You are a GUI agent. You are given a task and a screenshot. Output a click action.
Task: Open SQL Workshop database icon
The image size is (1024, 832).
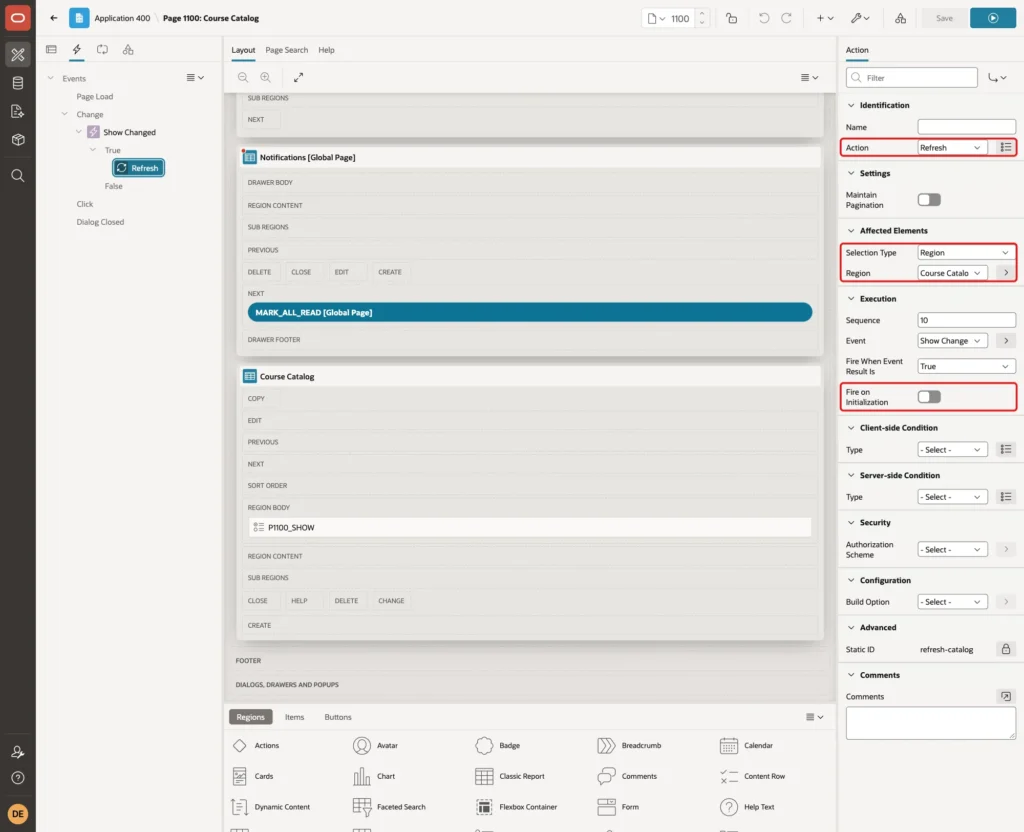coord(18,83)
